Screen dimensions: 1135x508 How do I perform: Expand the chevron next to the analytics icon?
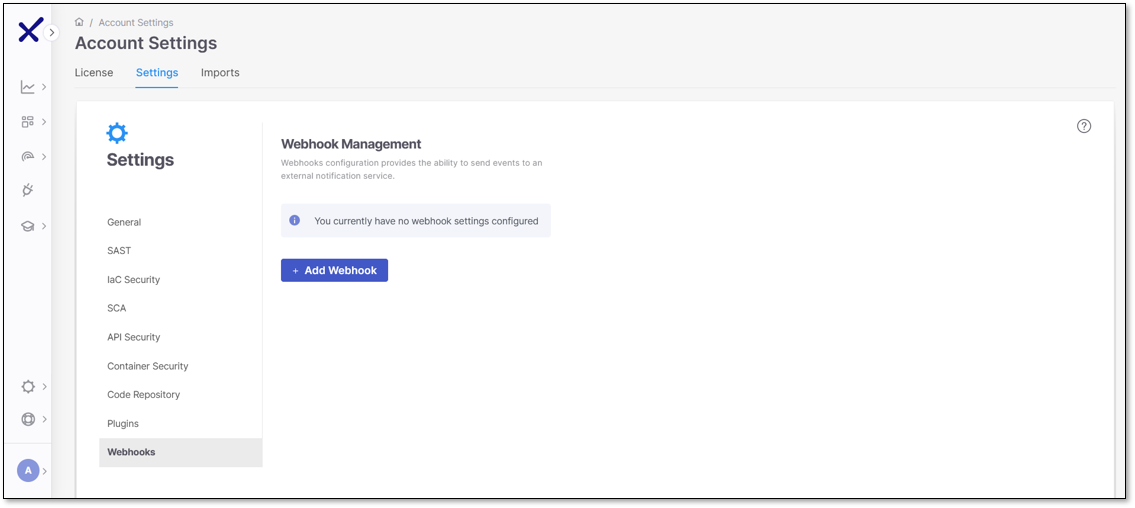pos(44,87)
